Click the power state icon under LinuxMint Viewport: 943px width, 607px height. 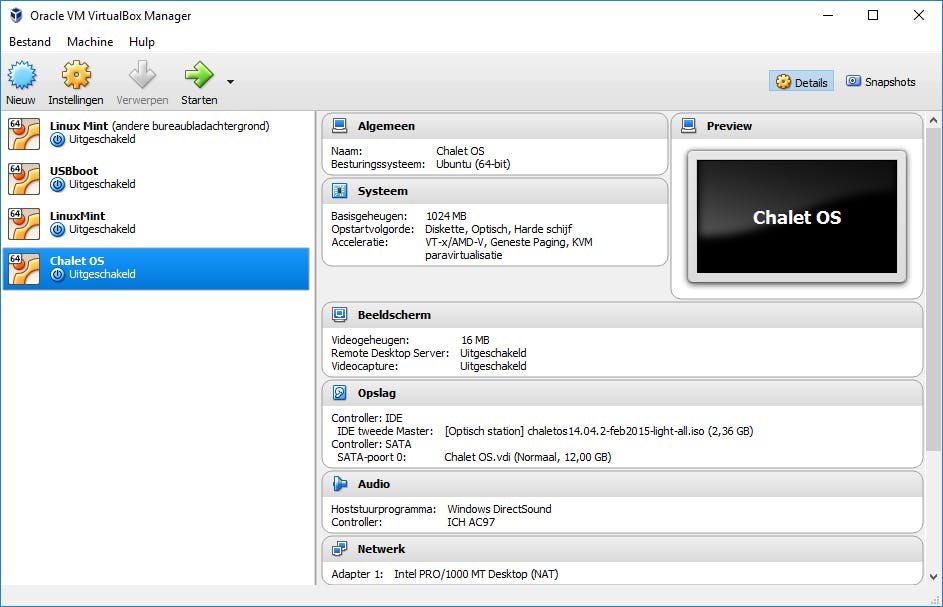coord(58,230)
